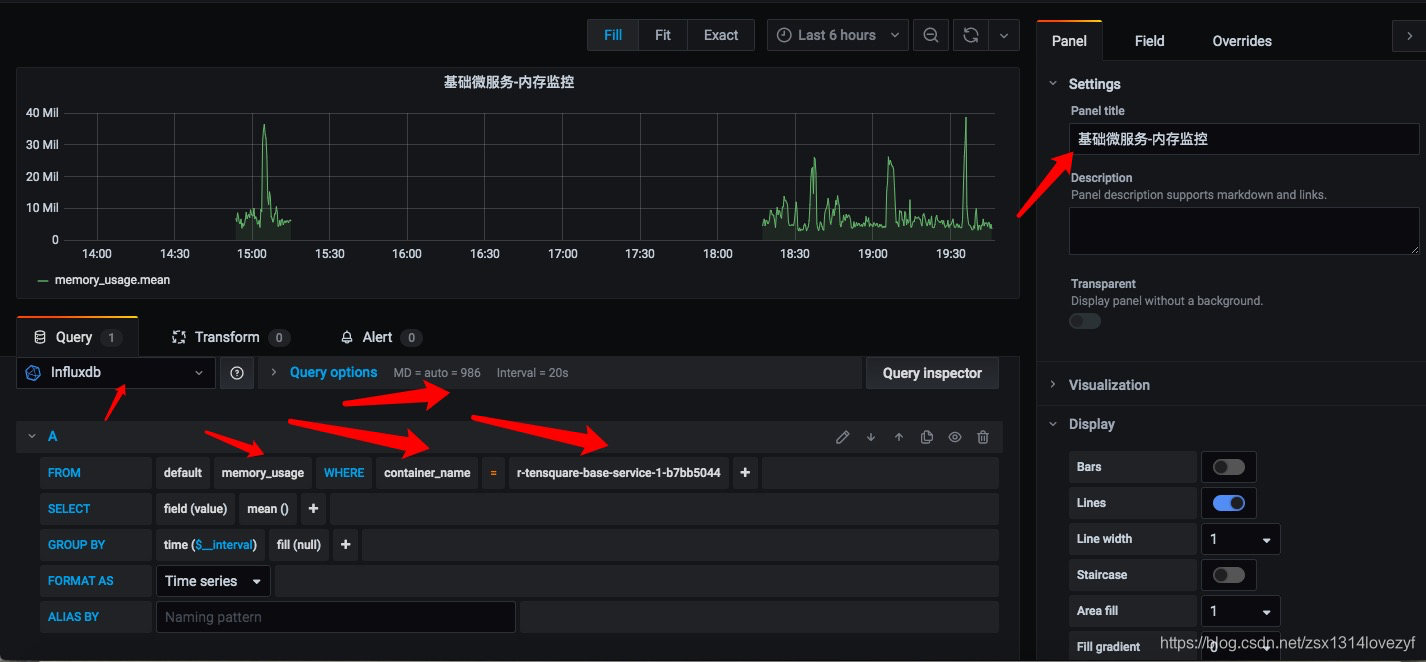Screen dimensions: 1426x662
Task: Toggle the Lines switch off
Action: coord(1229,503)
